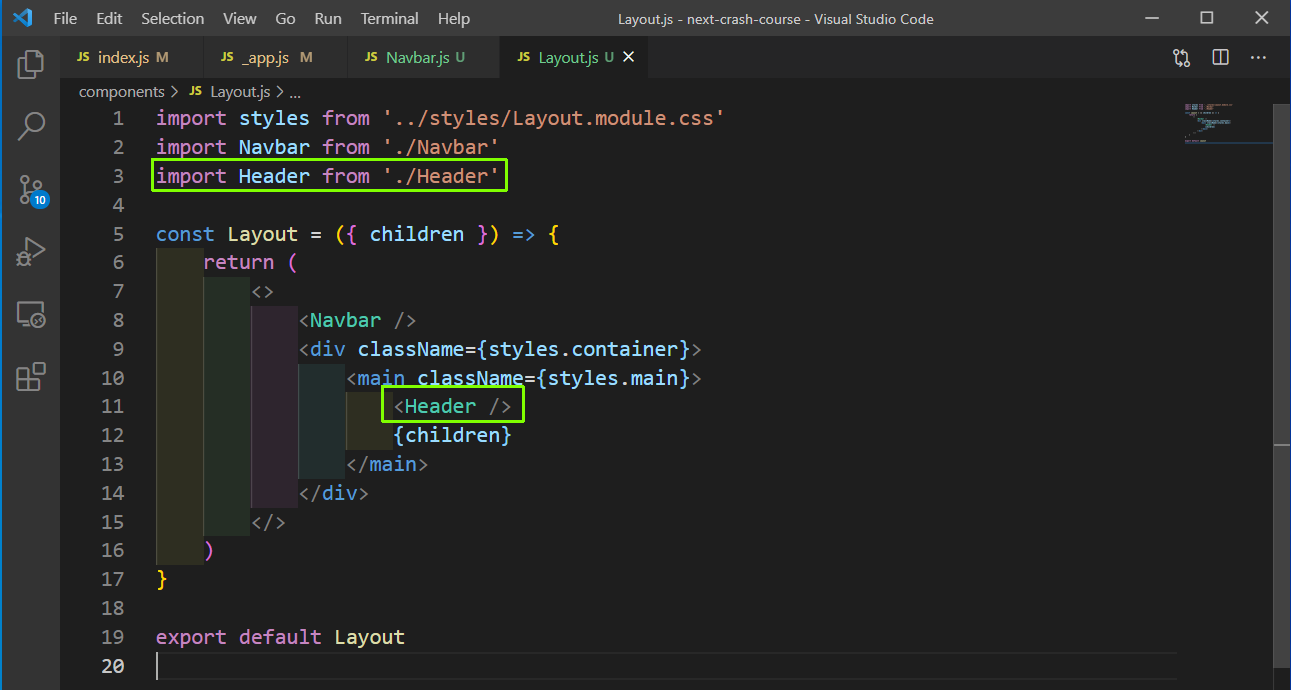
Task: Maximize the Visual Studio Code window
Action: click(x=1207, y=18)
